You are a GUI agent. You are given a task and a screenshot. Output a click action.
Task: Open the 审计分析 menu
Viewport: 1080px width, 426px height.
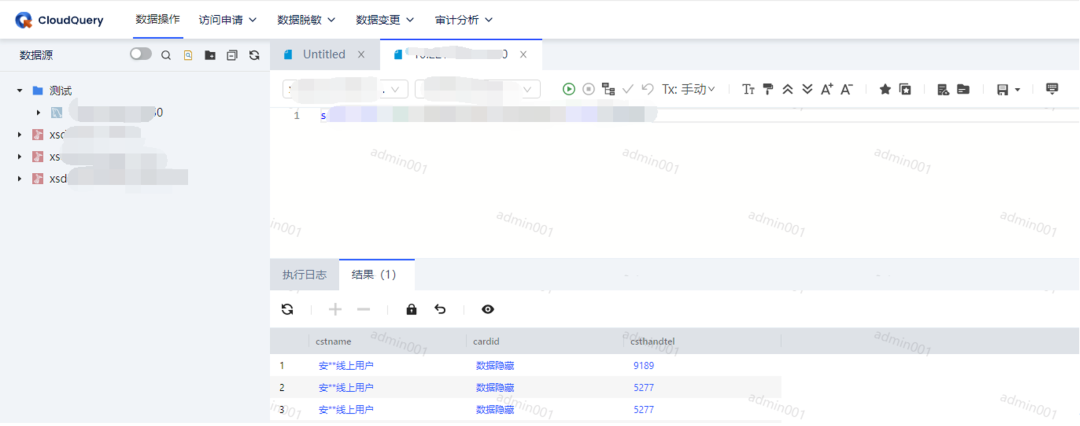[464, 20]
